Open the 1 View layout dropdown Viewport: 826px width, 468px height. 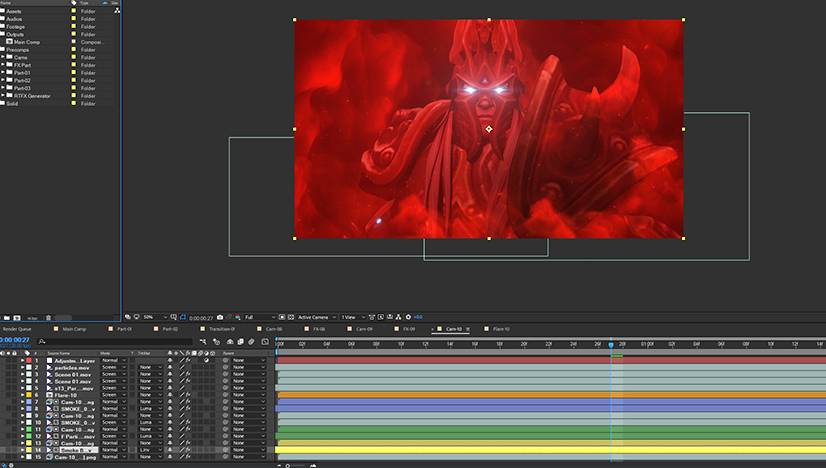point(353,317)
